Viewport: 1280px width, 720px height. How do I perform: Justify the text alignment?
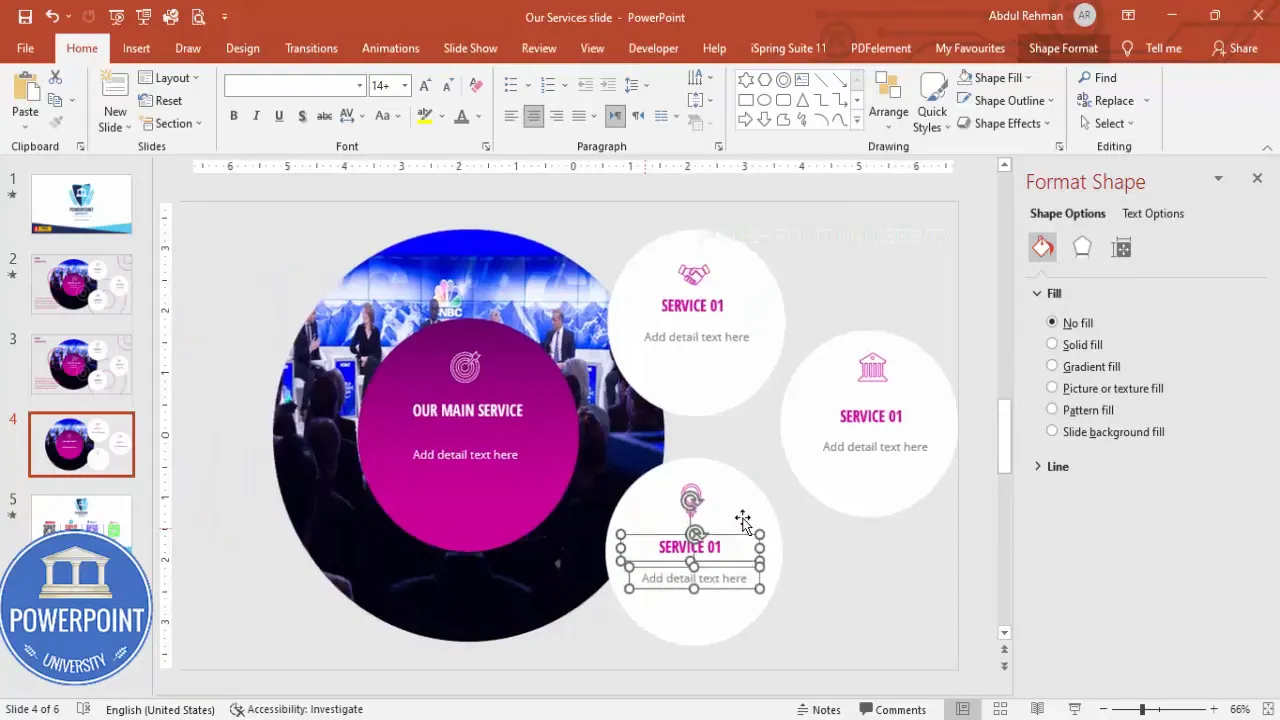pos(579,116)
